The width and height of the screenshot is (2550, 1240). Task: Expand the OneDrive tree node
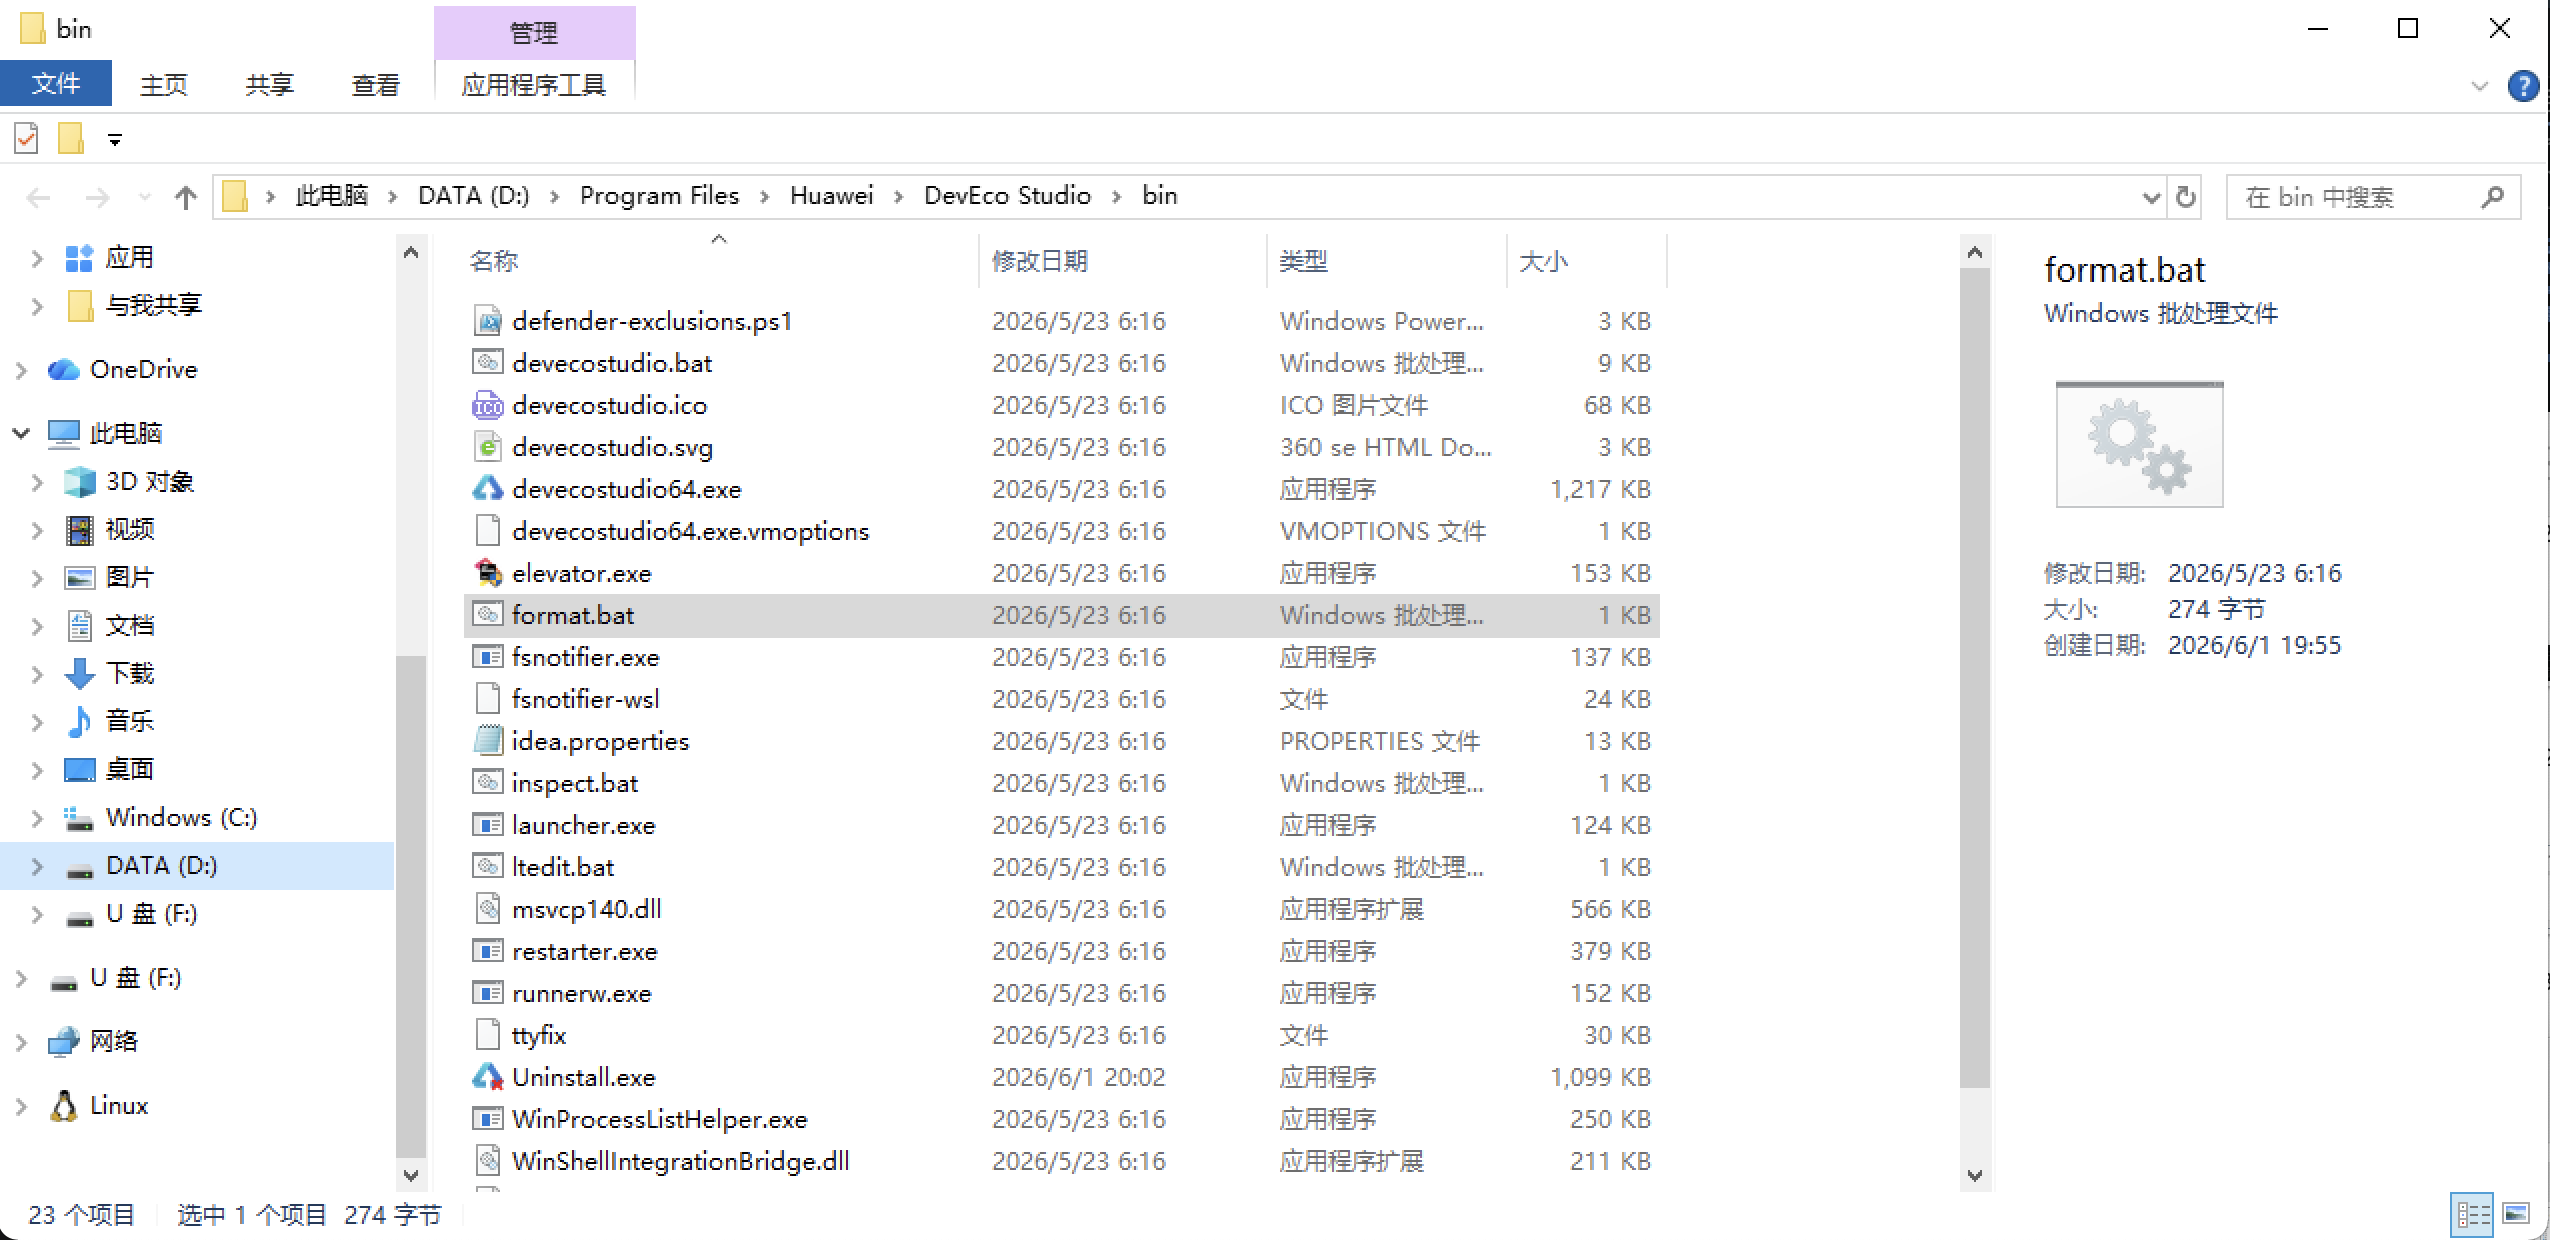[21, 371]
